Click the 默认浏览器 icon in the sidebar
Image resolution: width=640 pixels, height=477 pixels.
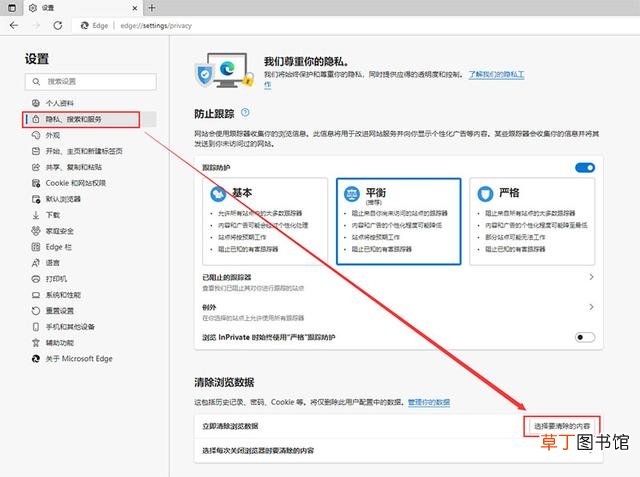[x=36, y=199]
